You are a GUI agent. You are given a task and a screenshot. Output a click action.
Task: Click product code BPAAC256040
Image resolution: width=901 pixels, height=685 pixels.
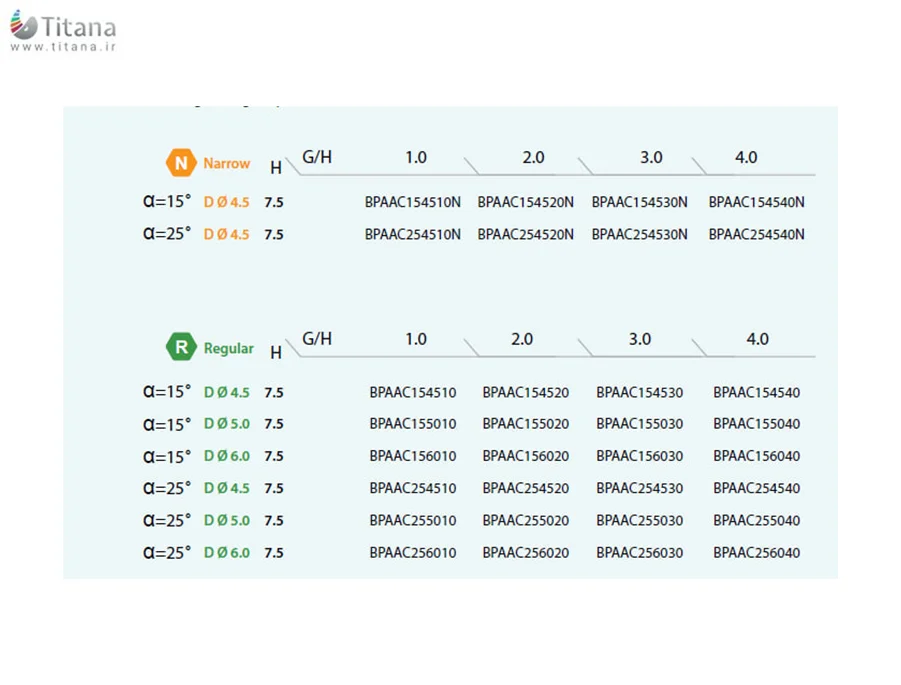(x=757, y=552)
